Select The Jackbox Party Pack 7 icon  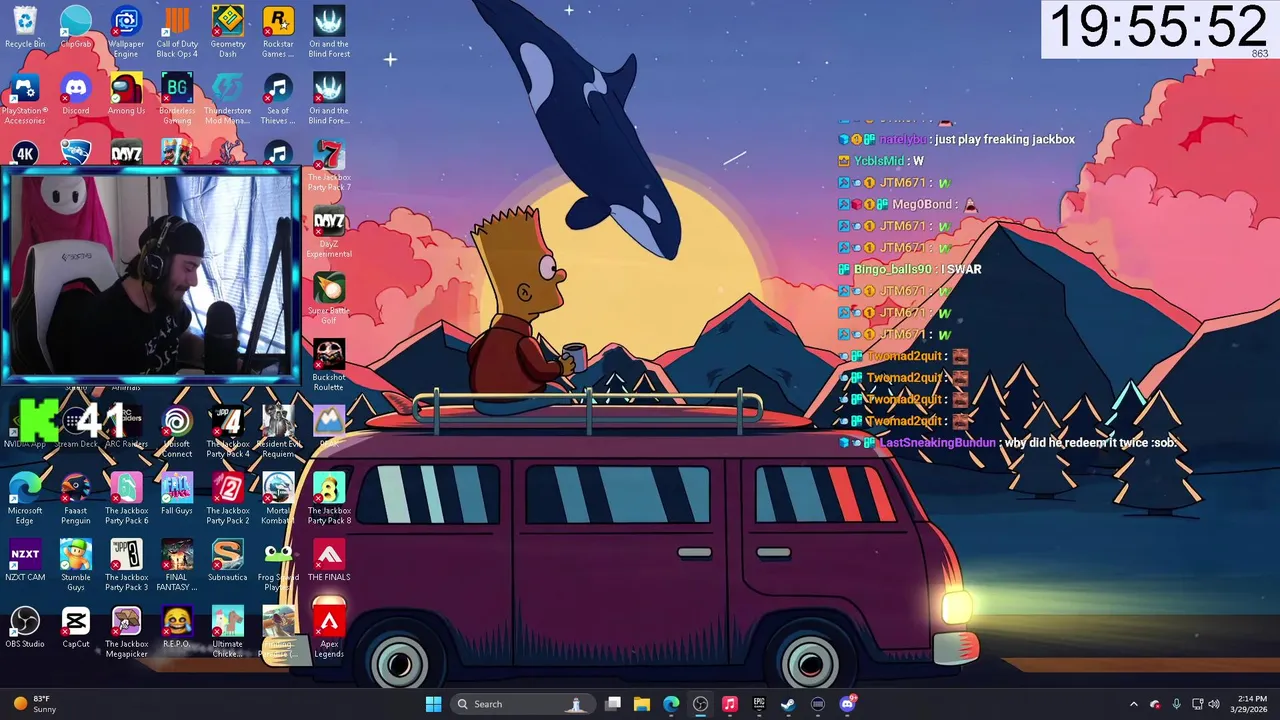[329, 166]
